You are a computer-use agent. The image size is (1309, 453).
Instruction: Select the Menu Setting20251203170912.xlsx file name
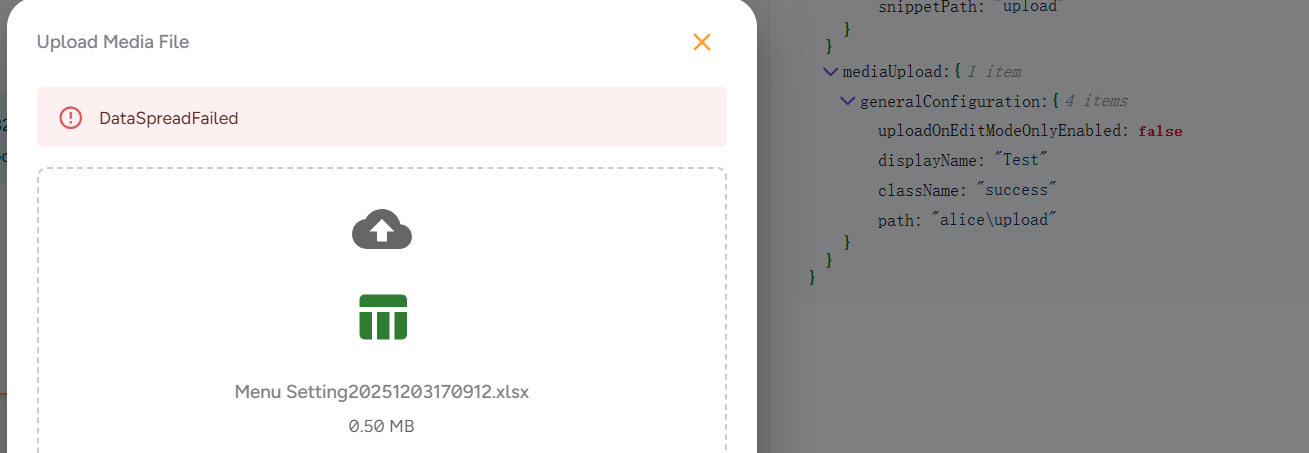coord(382,392)
